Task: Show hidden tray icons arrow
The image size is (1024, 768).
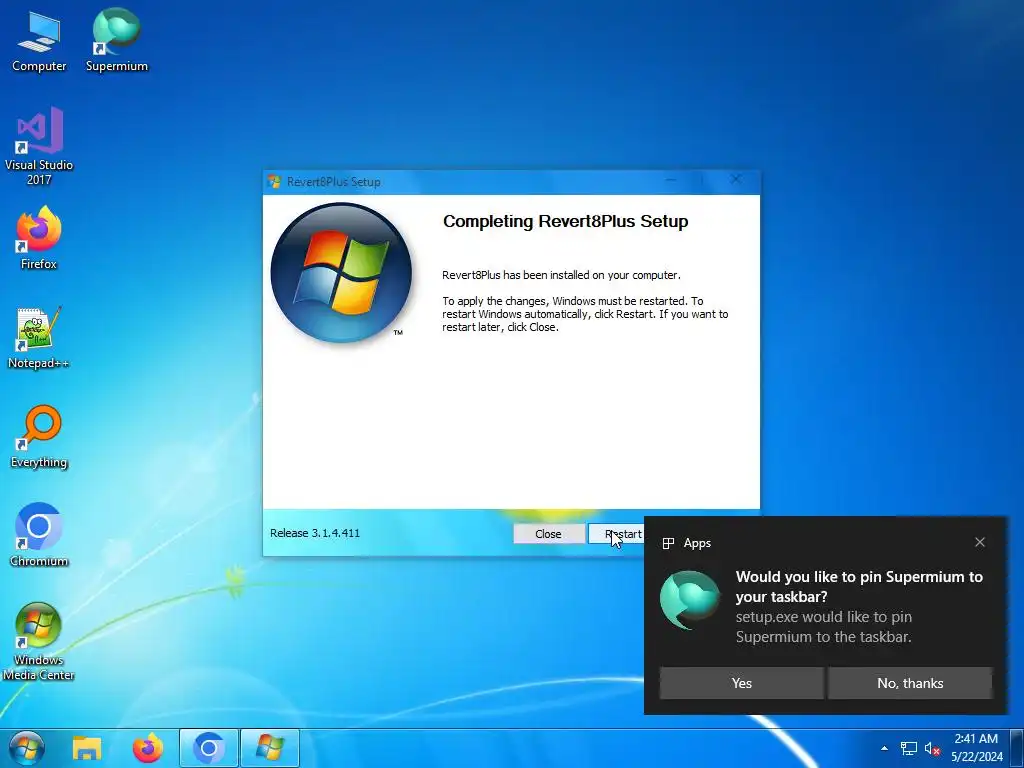Action: (x=884, y=748)
